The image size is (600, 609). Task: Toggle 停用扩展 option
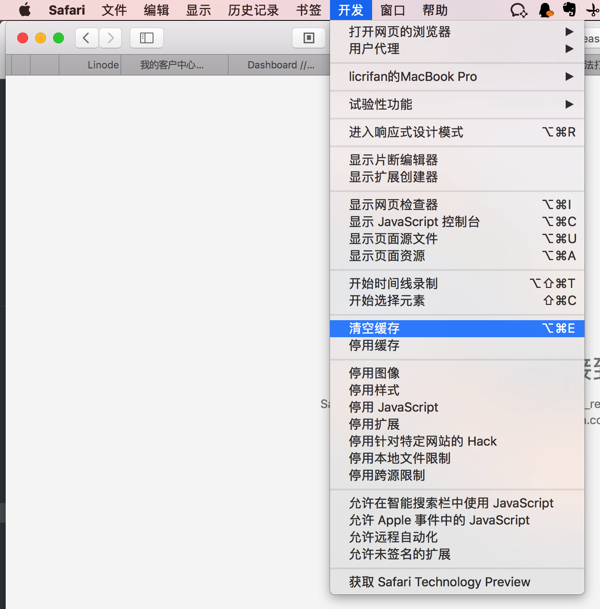(x=457, y=424)
